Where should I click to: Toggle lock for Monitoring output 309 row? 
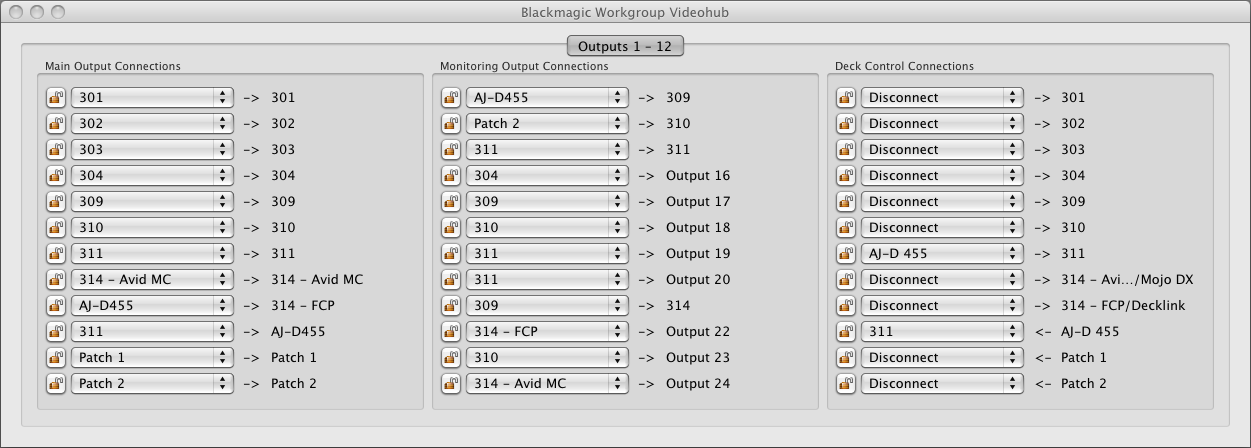tap(451, 98)
